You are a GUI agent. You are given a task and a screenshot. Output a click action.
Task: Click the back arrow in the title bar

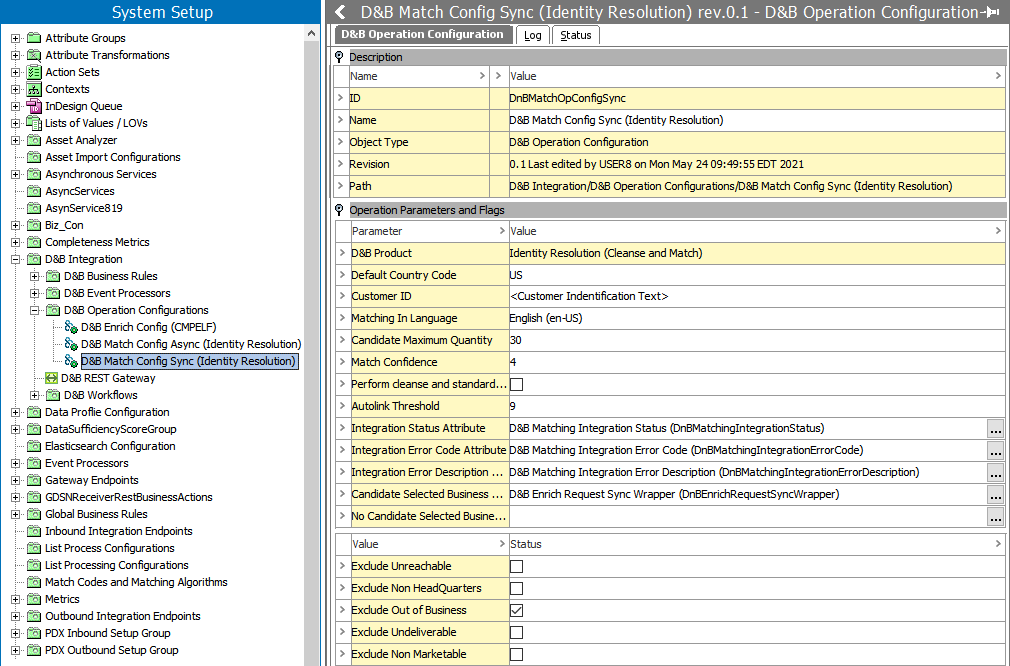pyautogui.click(x=341, y=12)
